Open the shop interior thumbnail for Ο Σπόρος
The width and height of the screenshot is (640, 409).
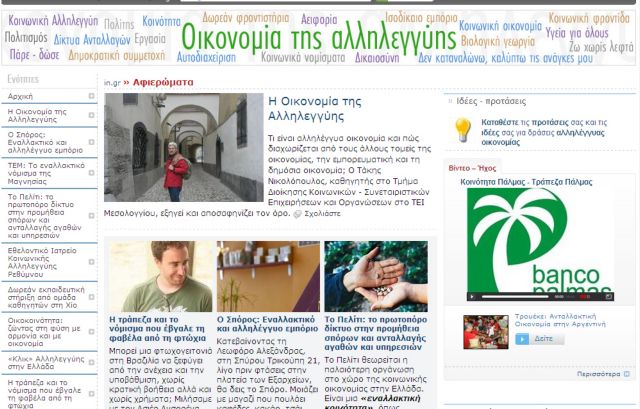[x=268, y=276]
